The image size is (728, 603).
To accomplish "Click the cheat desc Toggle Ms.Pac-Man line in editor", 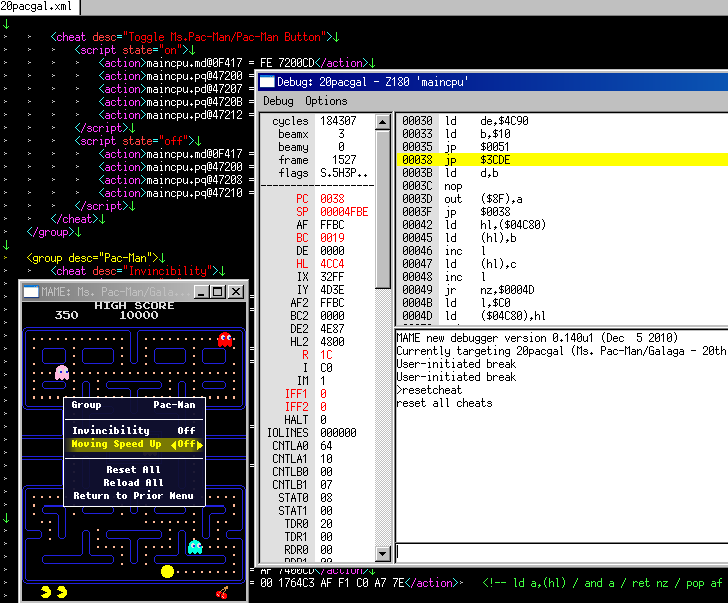I will (195, 37).
